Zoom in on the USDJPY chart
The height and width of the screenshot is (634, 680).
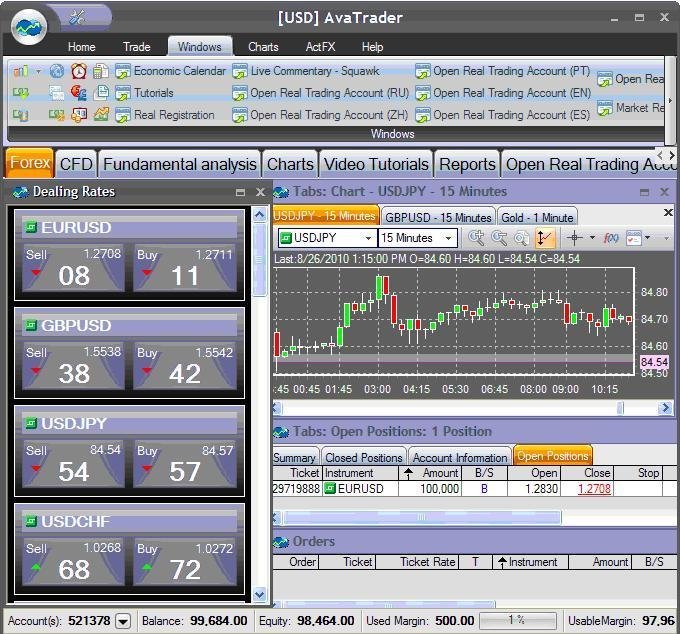[476, 238]
